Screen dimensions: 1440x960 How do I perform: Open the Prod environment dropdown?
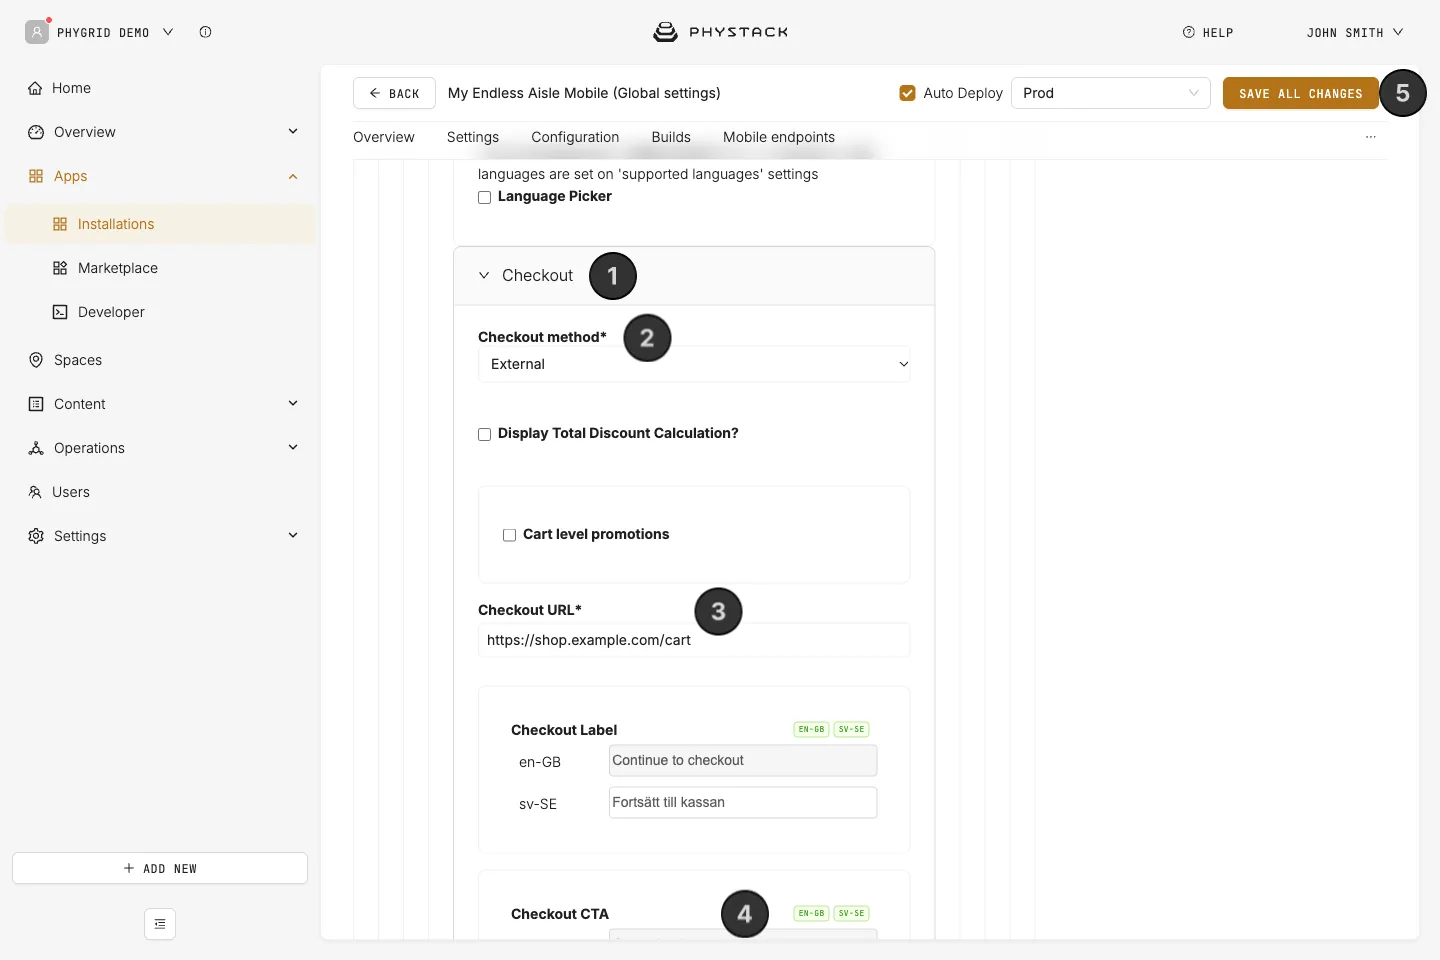click(1111, 93)
